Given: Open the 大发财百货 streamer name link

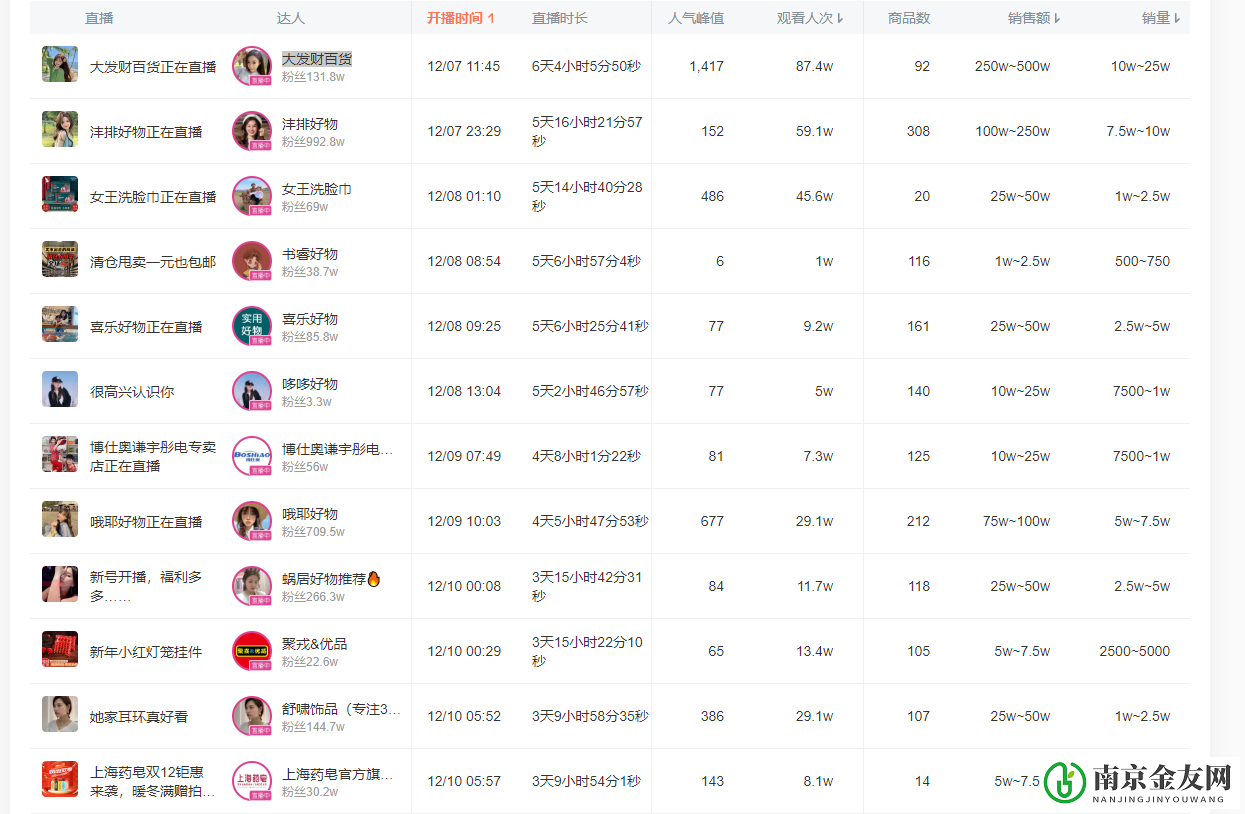Looking at the screenshot, I should coord(316,58).
